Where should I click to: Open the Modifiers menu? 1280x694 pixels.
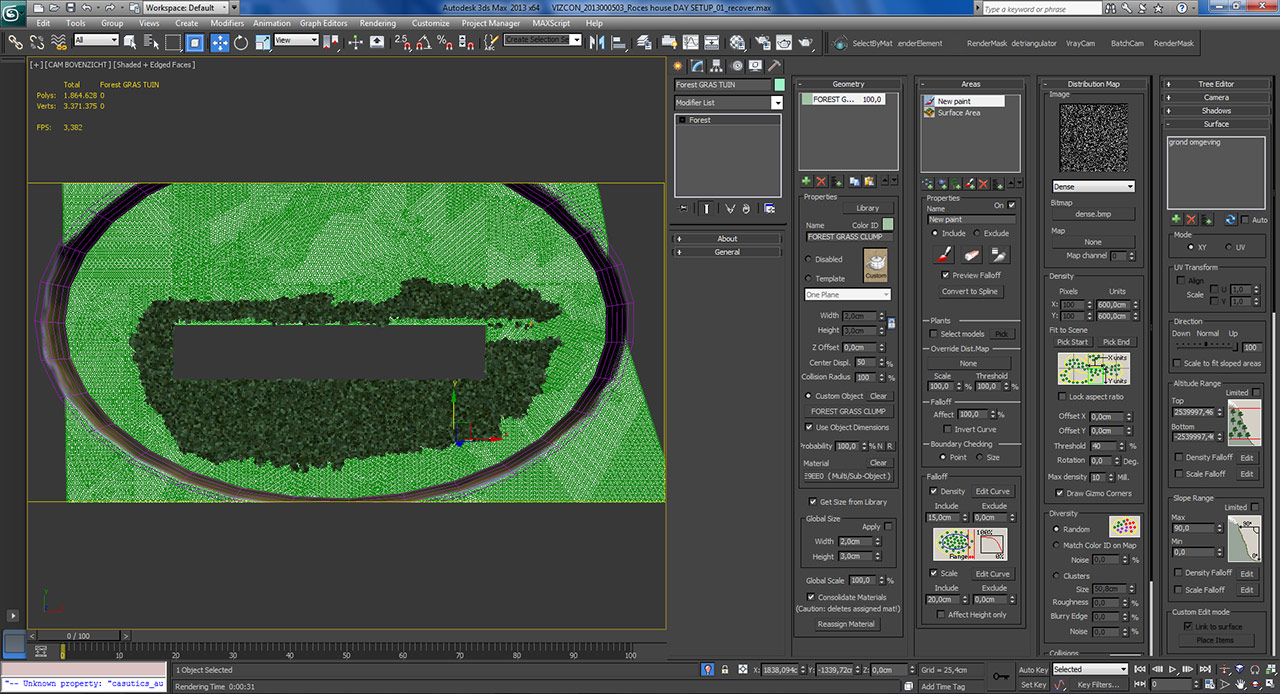tap(227, 23)
